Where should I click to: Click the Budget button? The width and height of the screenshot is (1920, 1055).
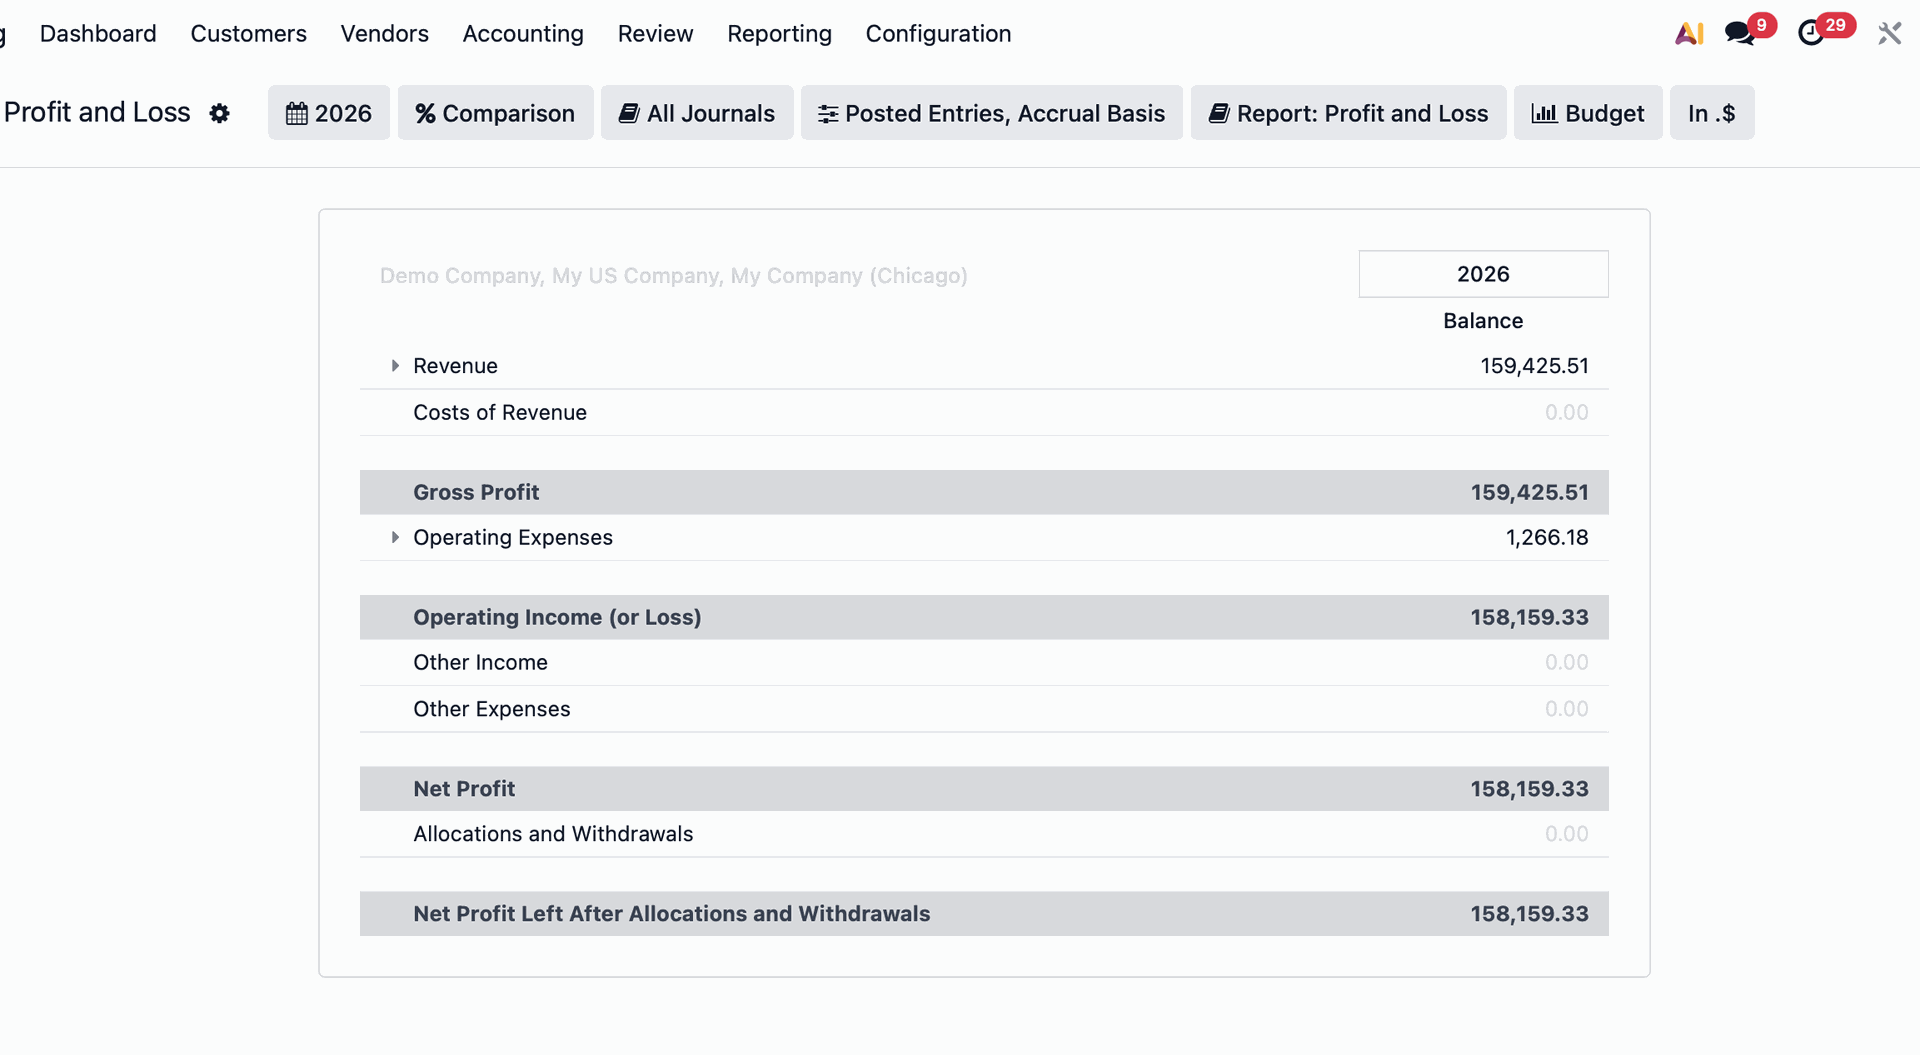[x=1587, y=113]
